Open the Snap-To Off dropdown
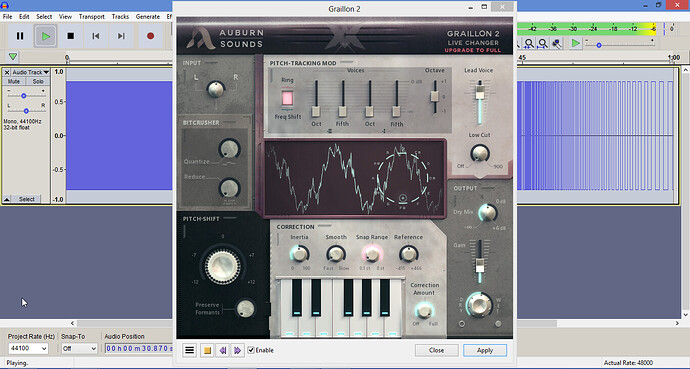This screenshot has width=690, height=369. coord(79,348)
